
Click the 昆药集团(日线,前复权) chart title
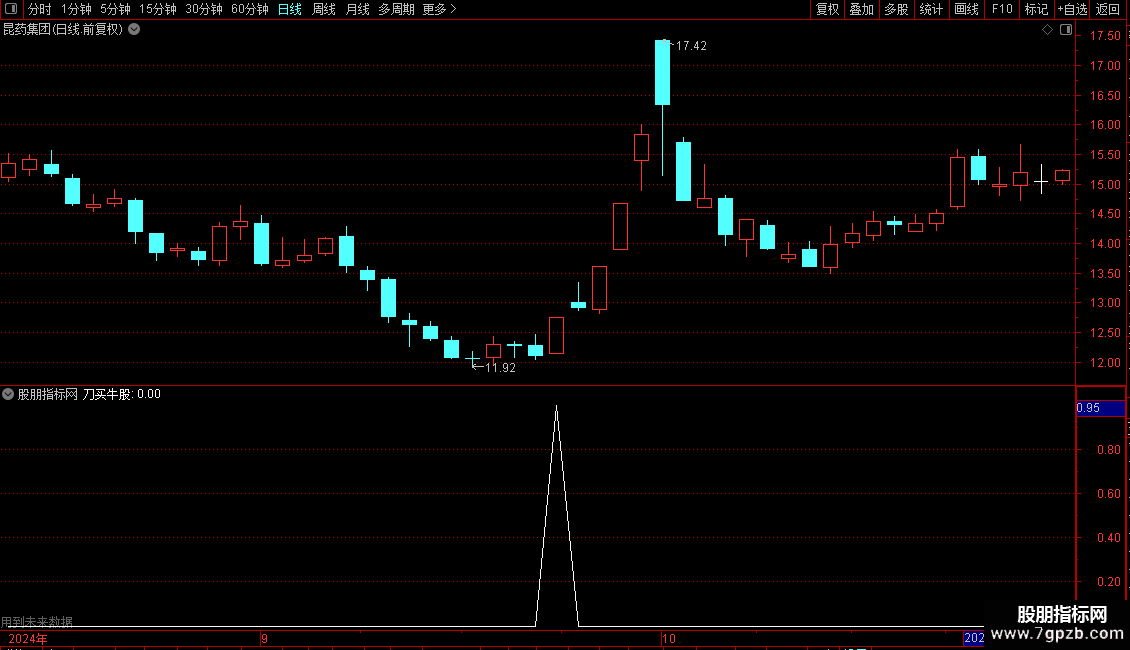[x=63, y=30]
